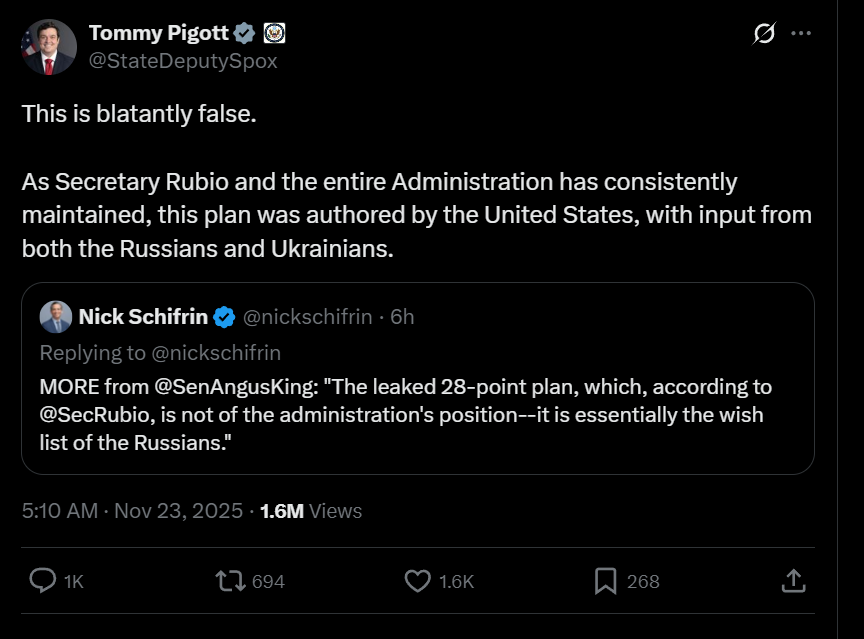
Task: Click the 1.6M Views count
Action: click(x=310, y=511)
